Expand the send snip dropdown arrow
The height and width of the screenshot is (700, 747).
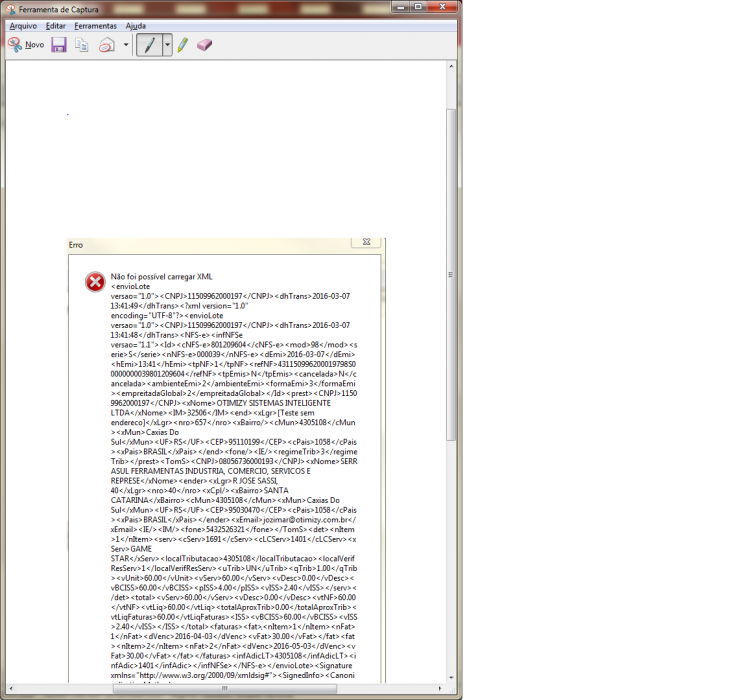[x=126, y=45]
